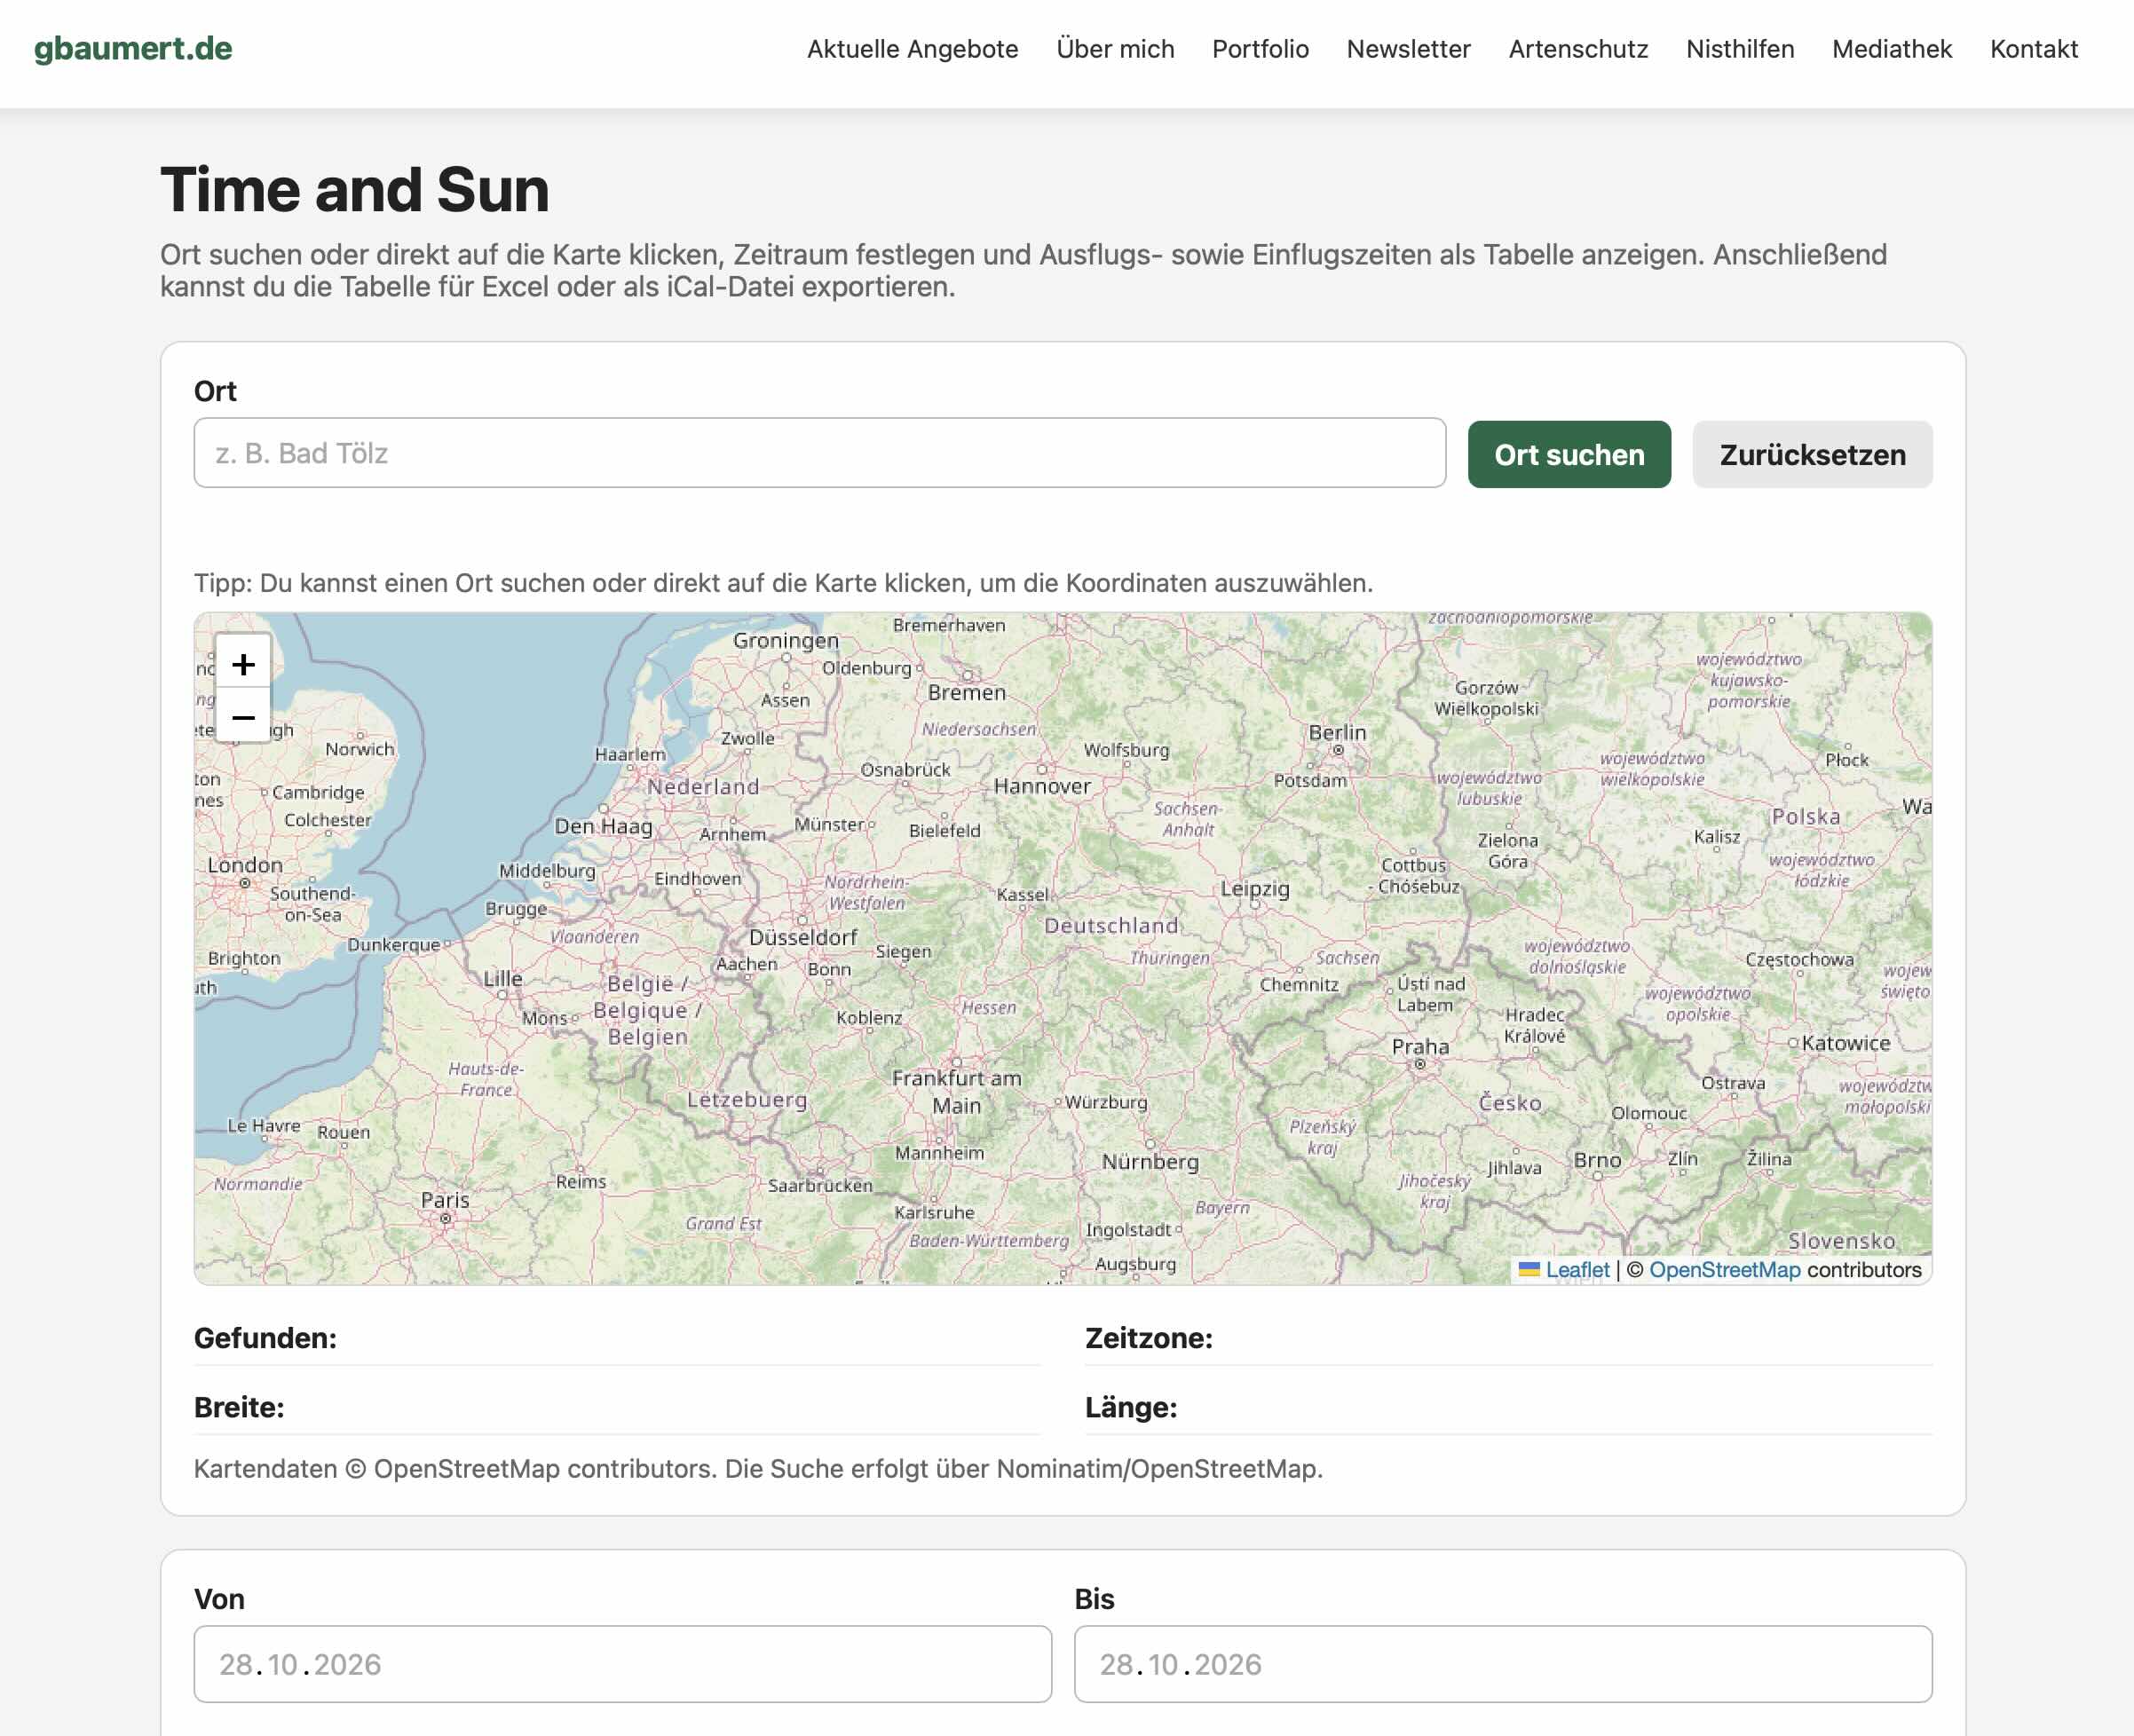Click the 'Länge:' label
Screen dimensions: 2134x1736
(x=1131, y=1407)
